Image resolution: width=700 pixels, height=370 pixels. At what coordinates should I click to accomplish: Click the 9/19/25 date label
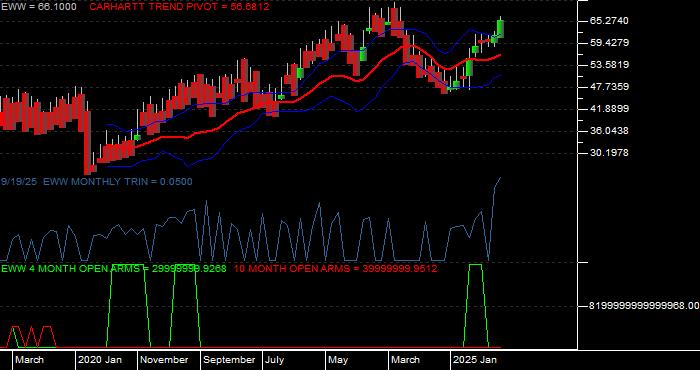coord(19,182)
